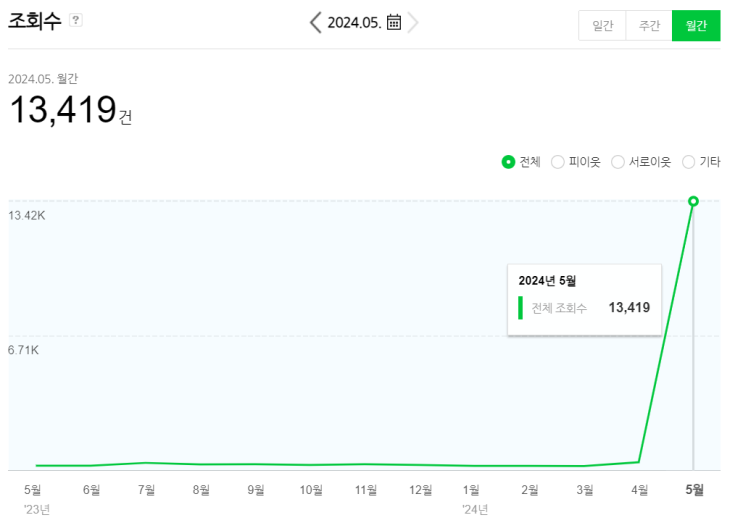
Task: Click the 전체 조회수 tooltip label
Action: click(559, 308)
